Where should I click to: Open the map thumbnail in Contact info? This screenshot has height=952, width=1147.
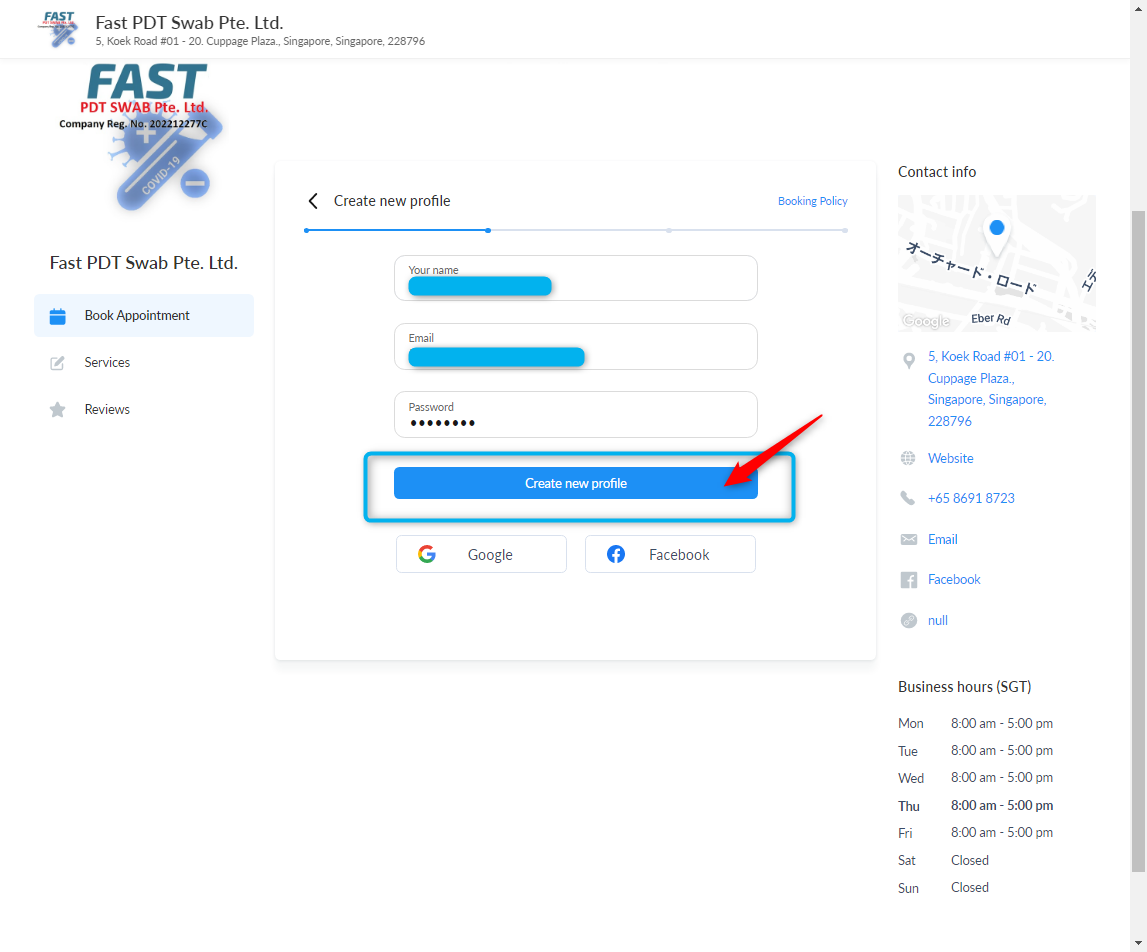point(996,263)
